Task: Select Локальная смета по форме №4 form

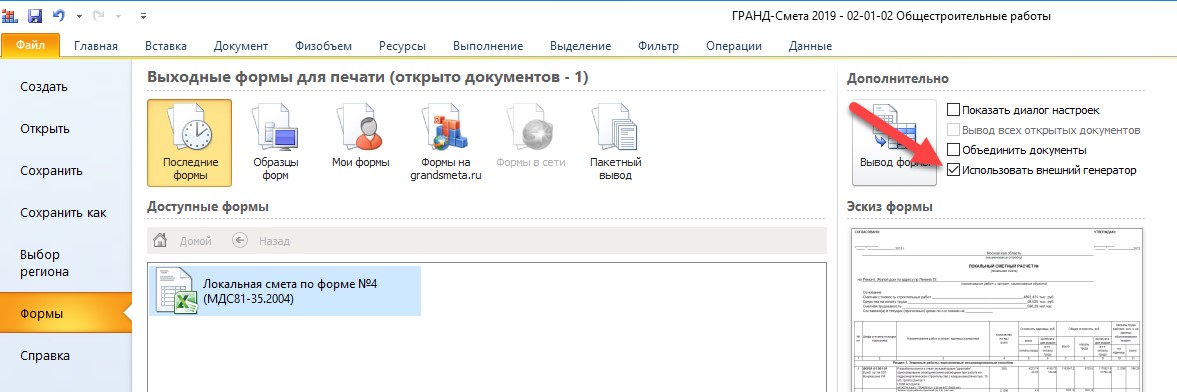Action: pos(284,291)
